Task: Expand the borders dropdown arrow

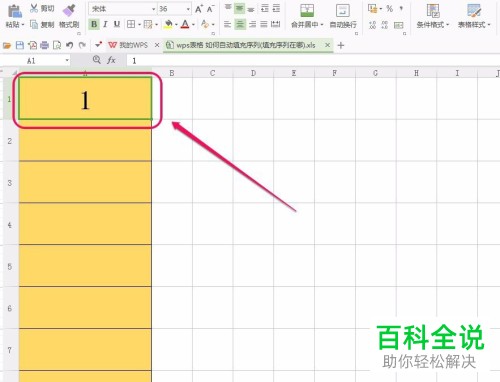Action: pos(139,25)
